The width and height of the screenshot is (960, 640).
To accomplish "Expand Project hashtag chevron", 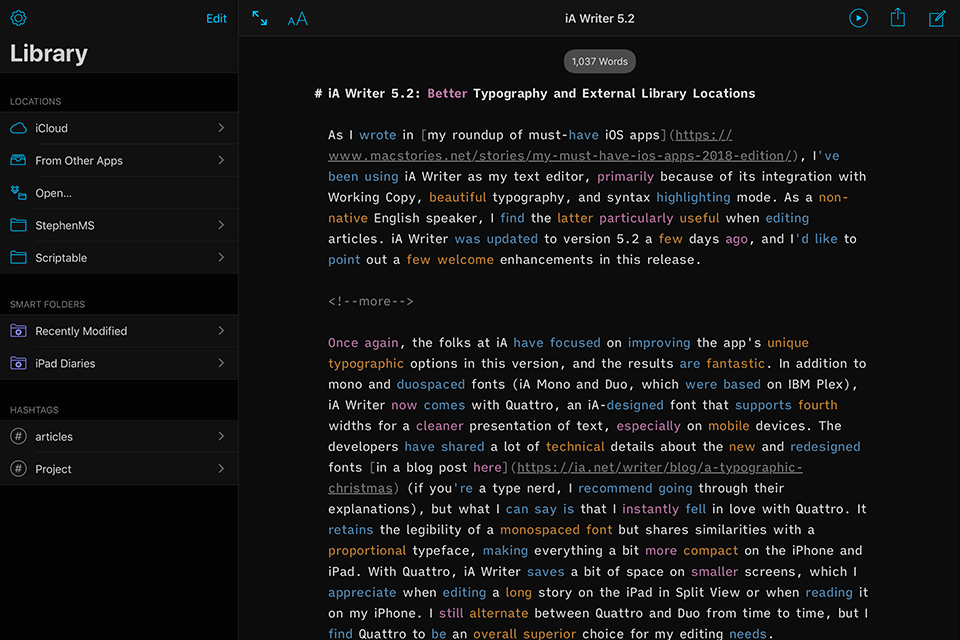I will 221,469.
